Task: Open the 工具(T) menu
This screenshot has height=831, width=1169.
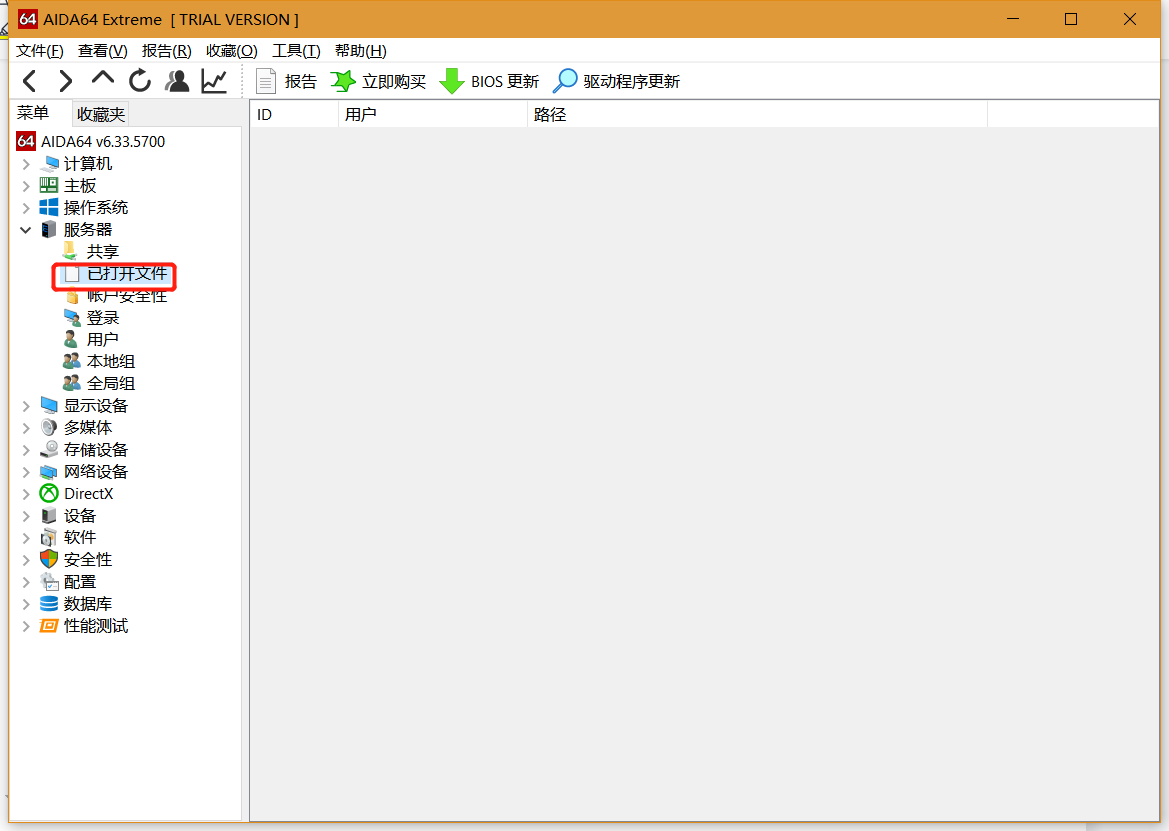Action: click(296, 51)
